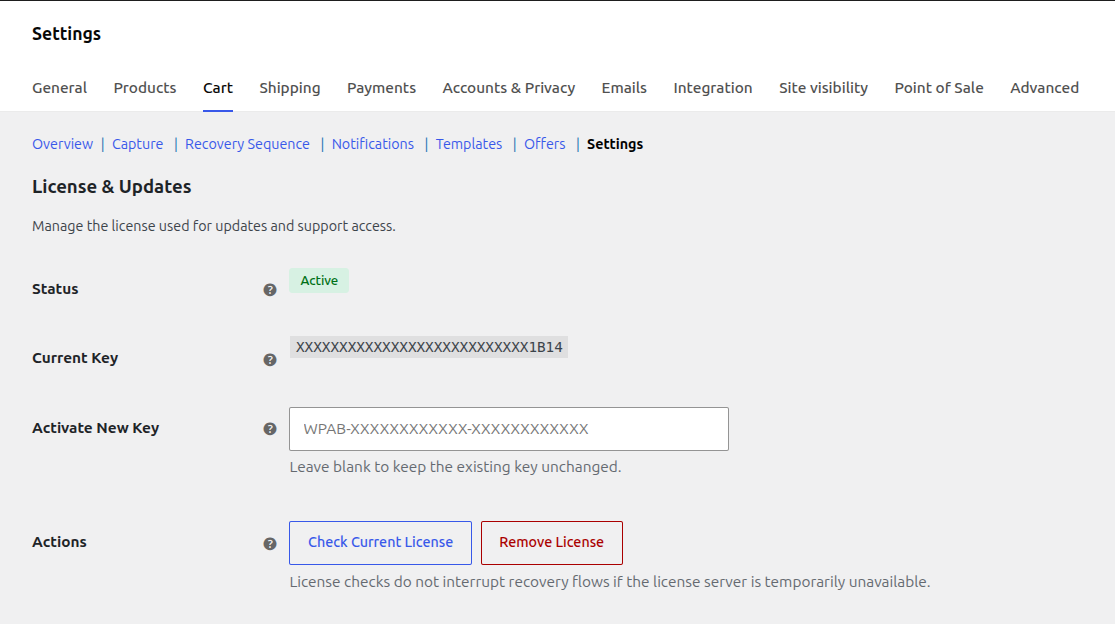
Task: Click the help icon beside Current Key
Action: click(x=270, y=360)
